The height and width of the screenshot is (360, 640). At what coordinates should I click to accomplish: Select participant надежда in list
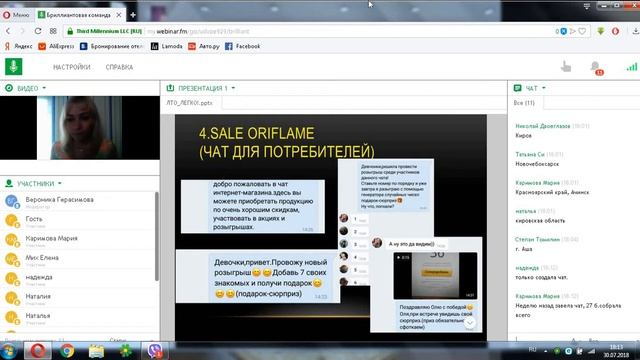[78, 279]
